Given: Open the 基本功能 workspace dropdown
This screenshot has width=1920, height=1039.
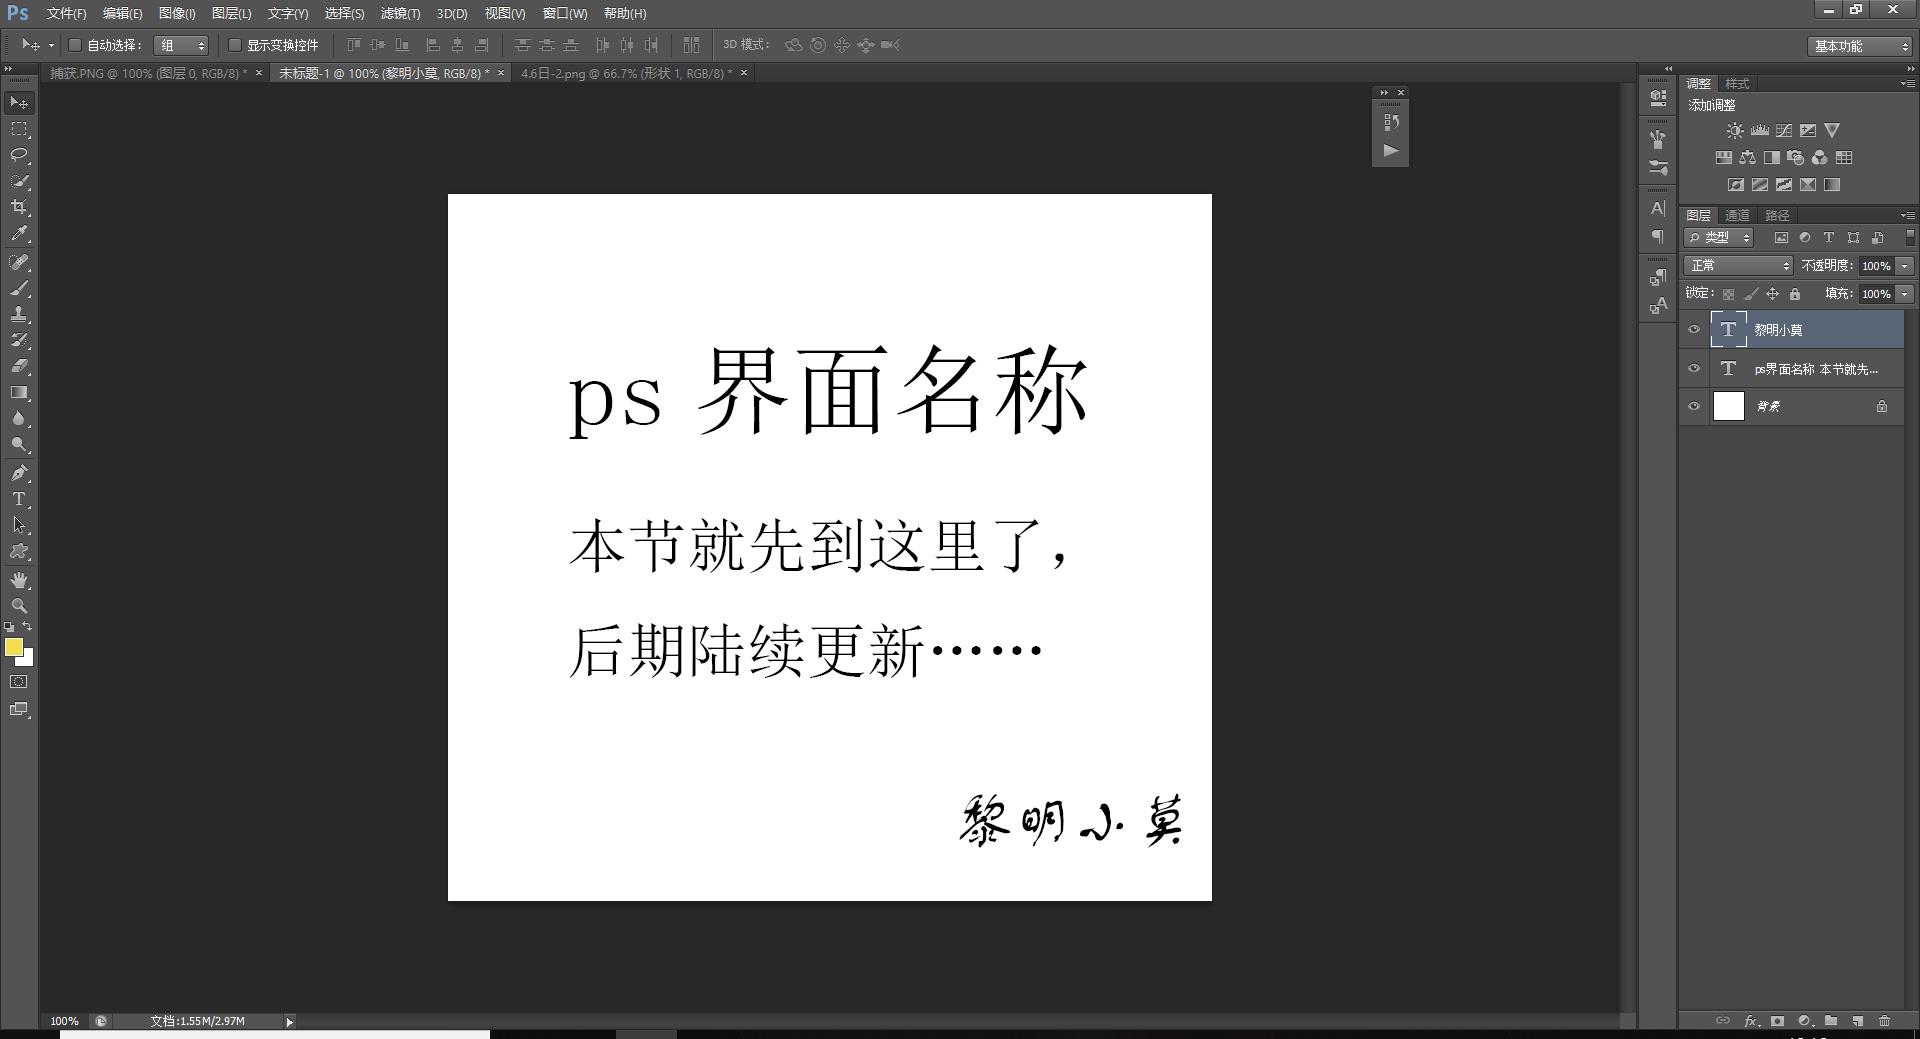Looking at the screenshot, I should tap(1857, 45).
